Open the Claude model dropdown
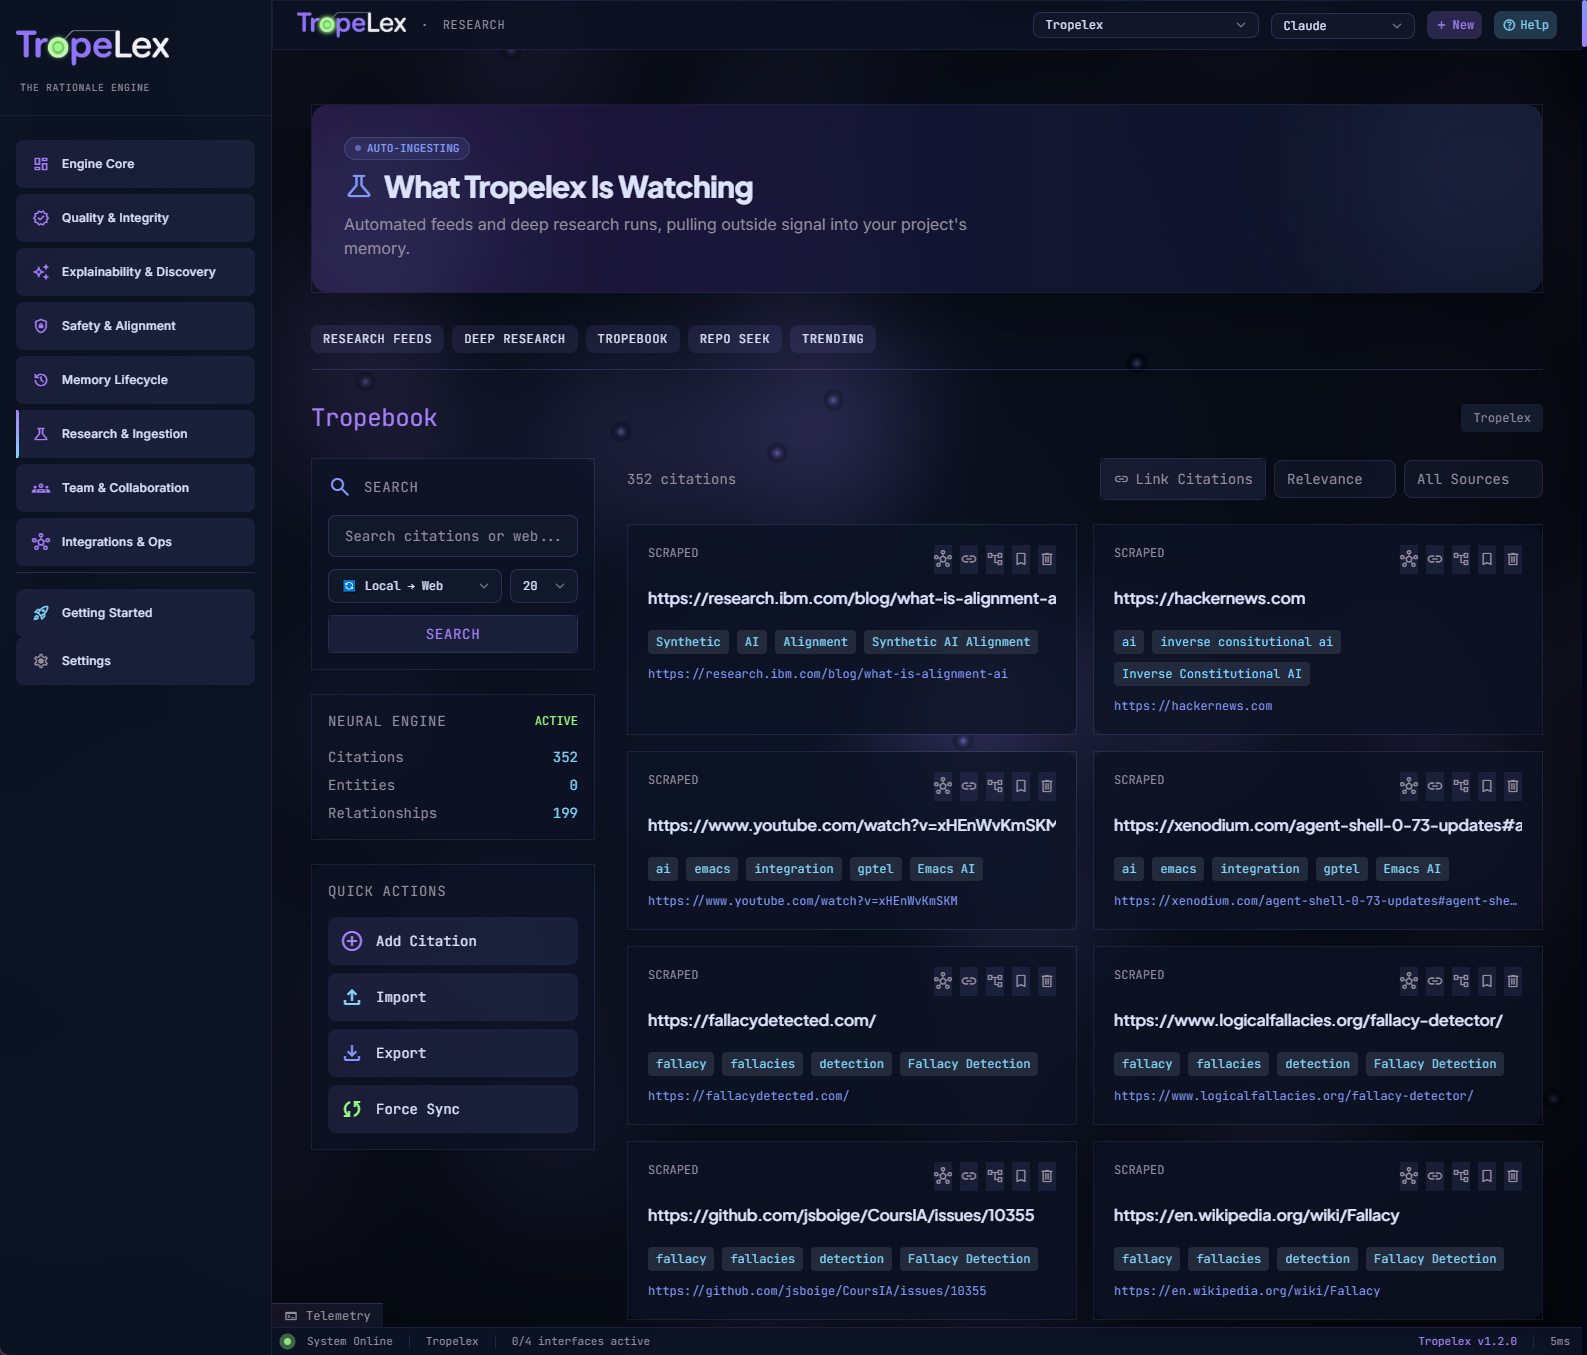The width and height of the screenshot is (1587, 1355). point(1342,25)
